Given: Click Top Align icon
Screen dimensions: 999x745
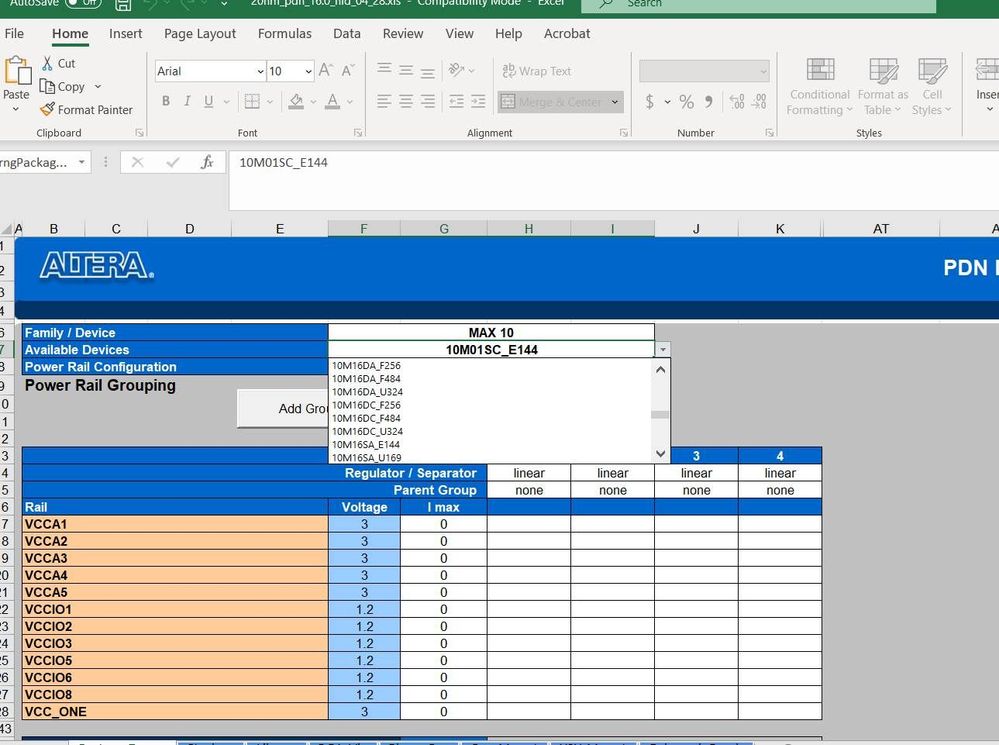Looking at the screenshot, I should pos(384,69).
